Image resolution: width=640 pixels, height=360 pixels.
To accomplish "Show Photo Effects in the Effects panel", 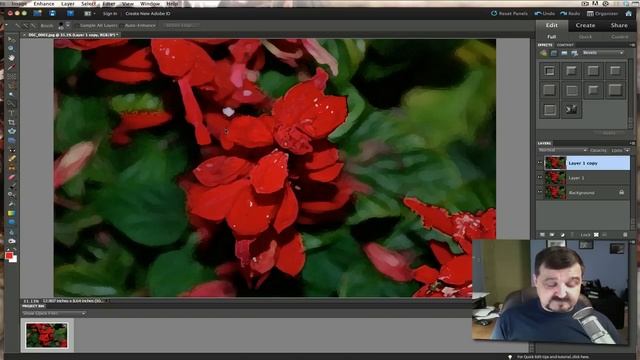I will click(564, 53).
